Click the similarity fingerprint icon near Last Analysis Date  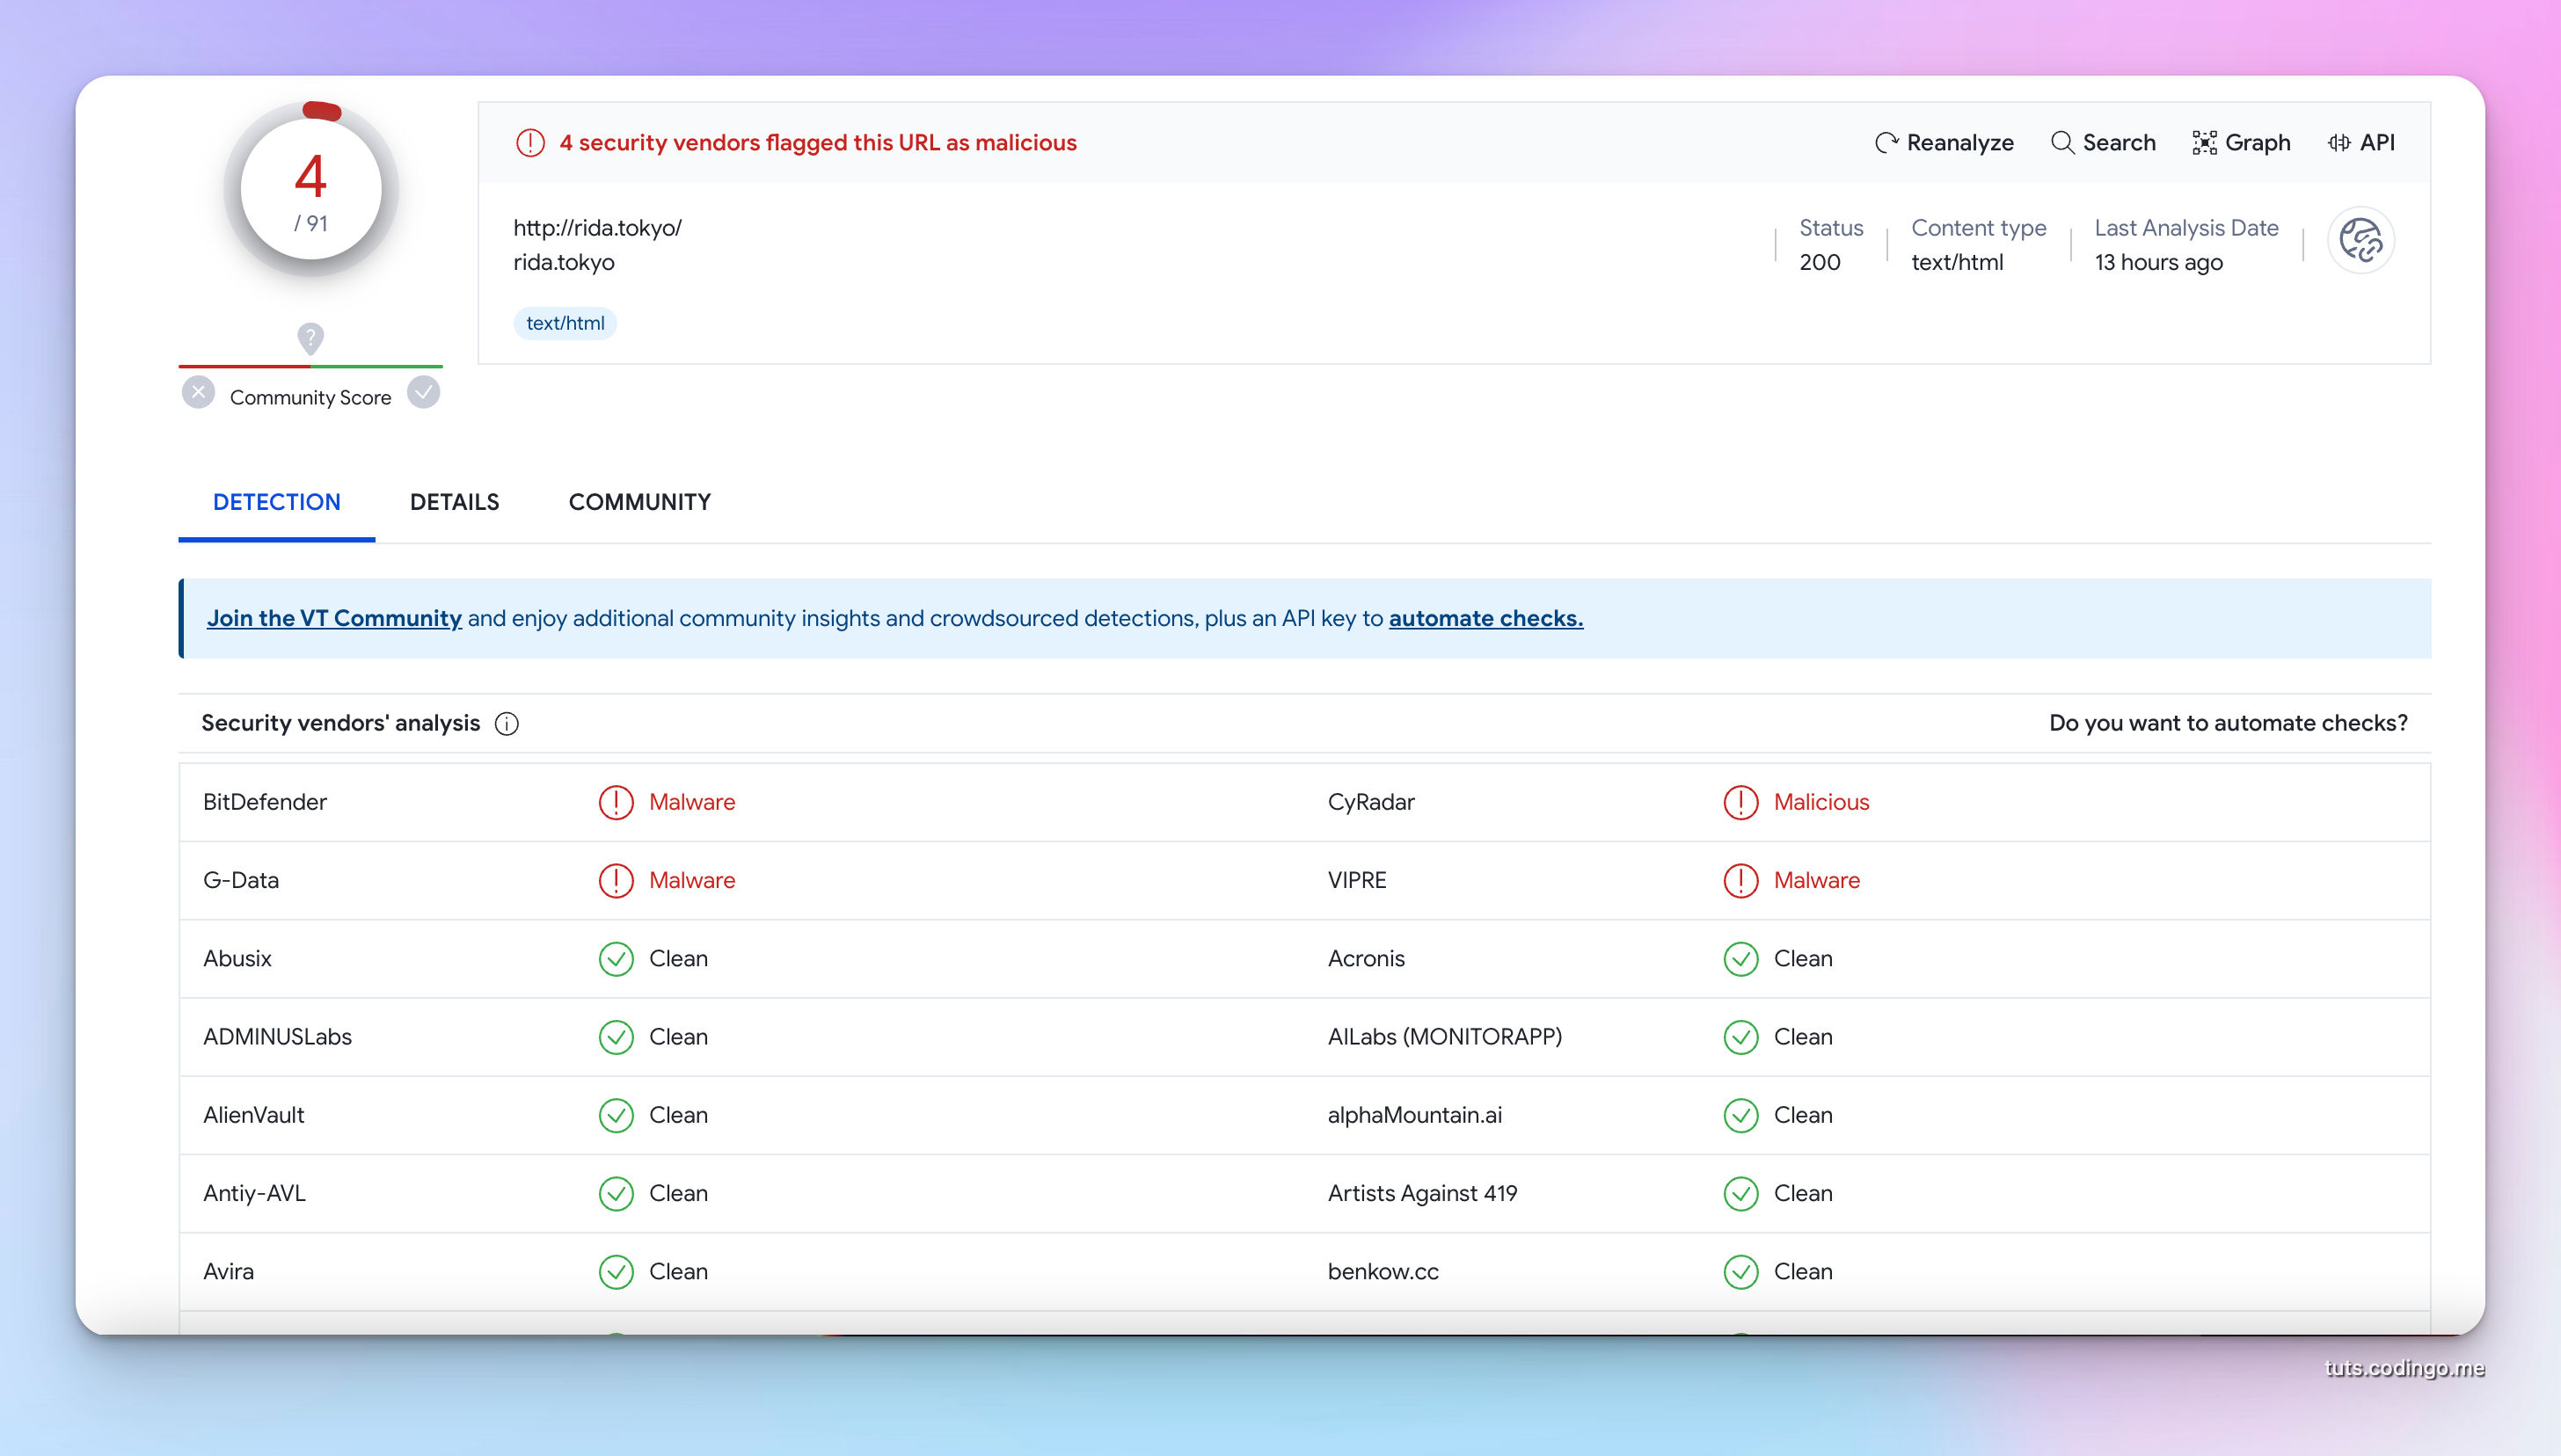2361,241
